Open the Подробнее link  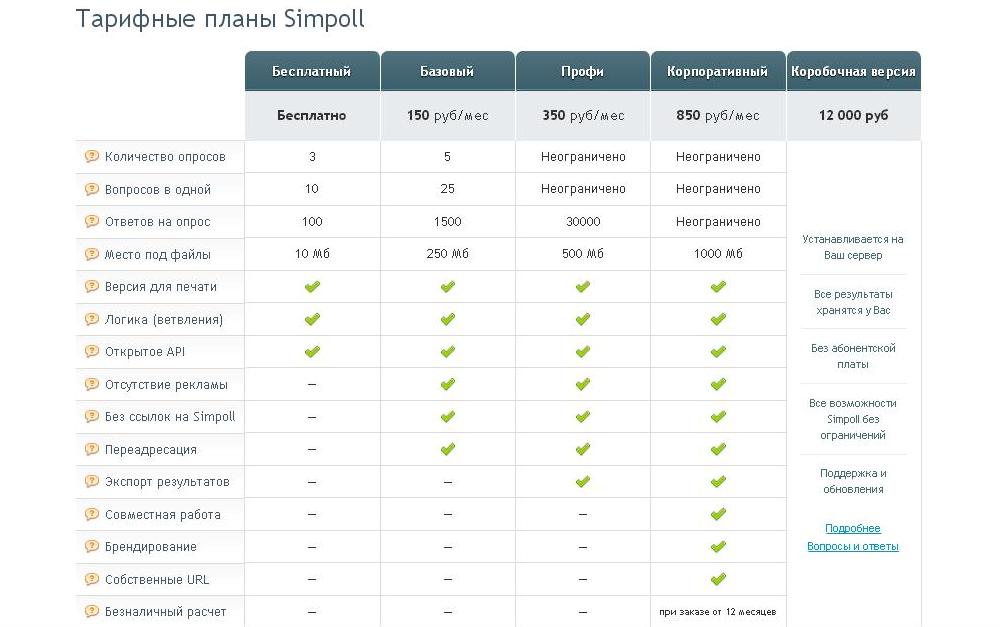tap(853, 528)
